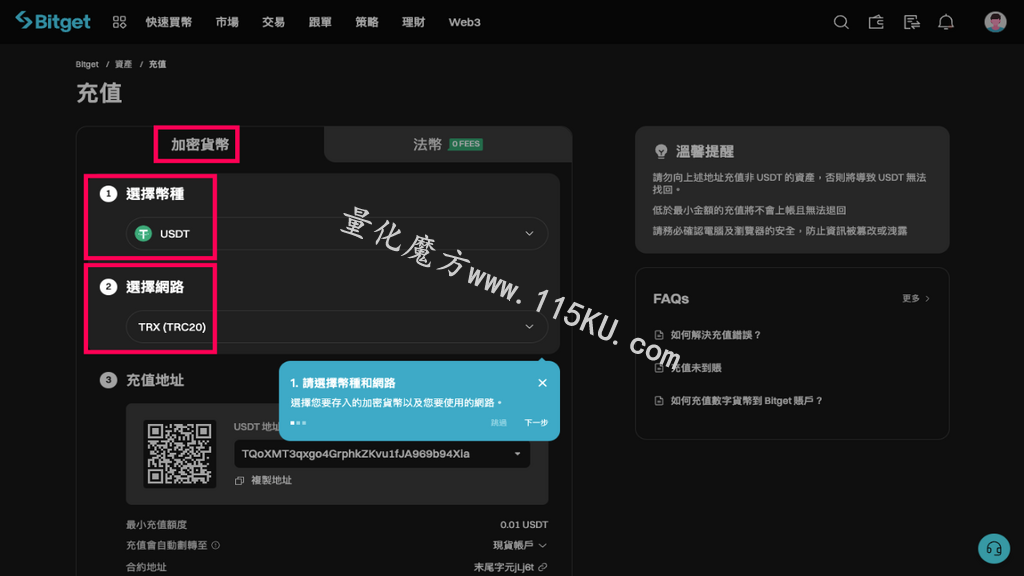Click 資產 breadcrumb link
This screenshot has height=576, width=1024.
(123, 64)
